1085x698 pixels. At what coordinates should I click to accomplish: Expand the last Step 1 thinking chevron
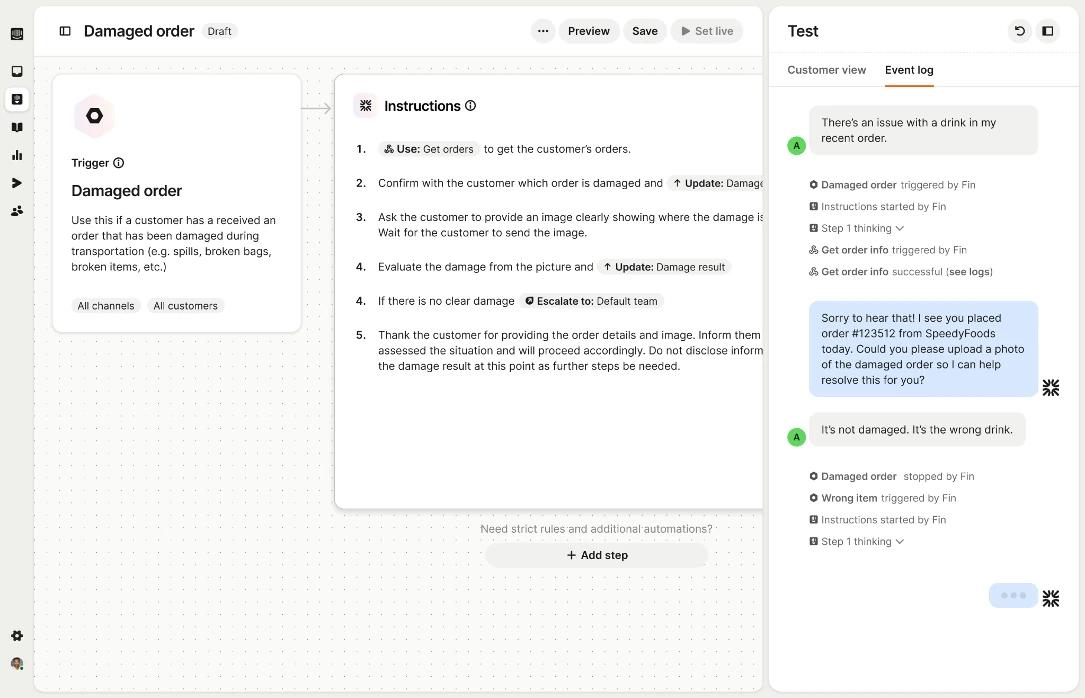[x=900, y=542]
